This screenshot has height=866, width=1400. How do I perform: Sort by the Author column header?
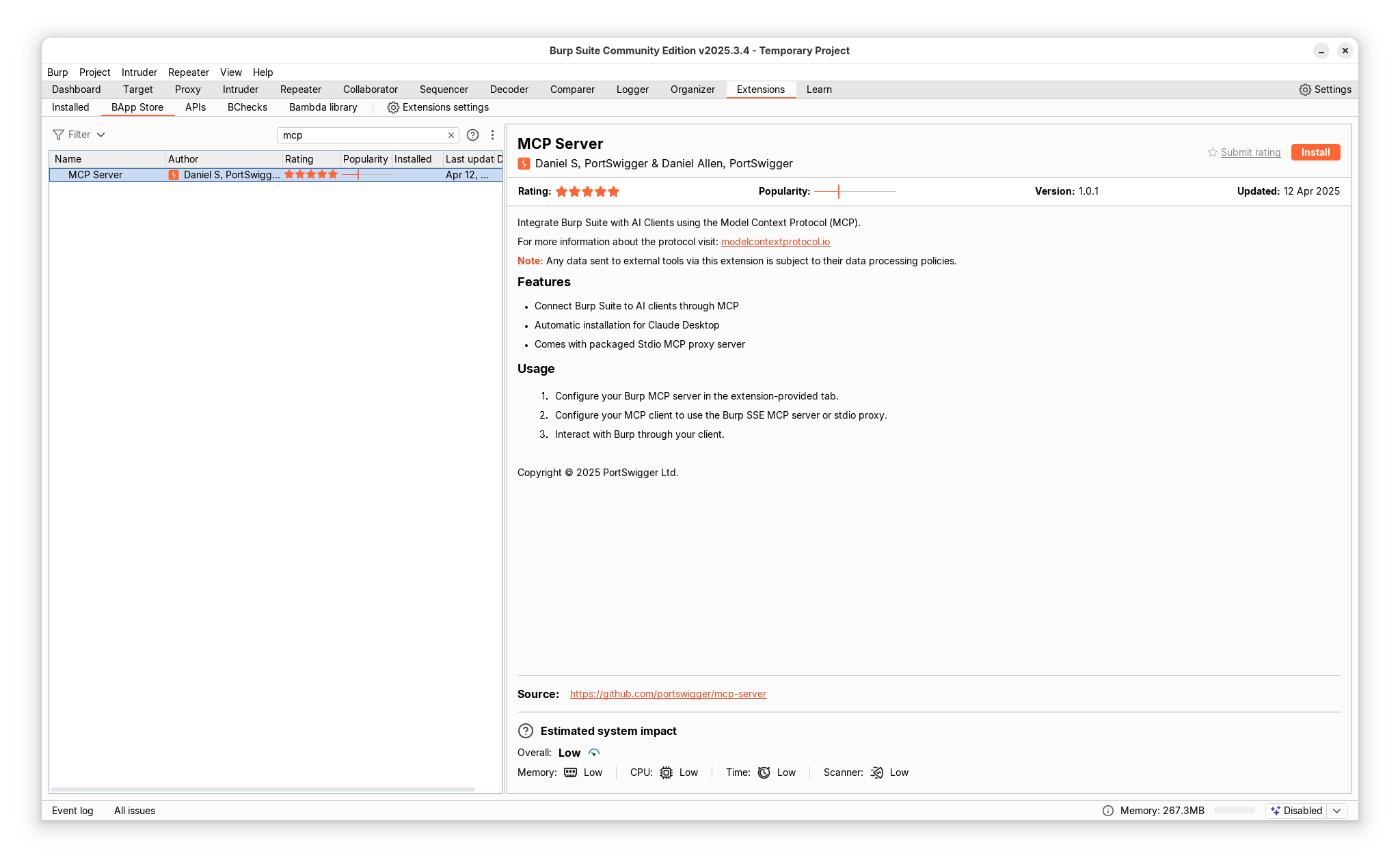click(224, 159)
